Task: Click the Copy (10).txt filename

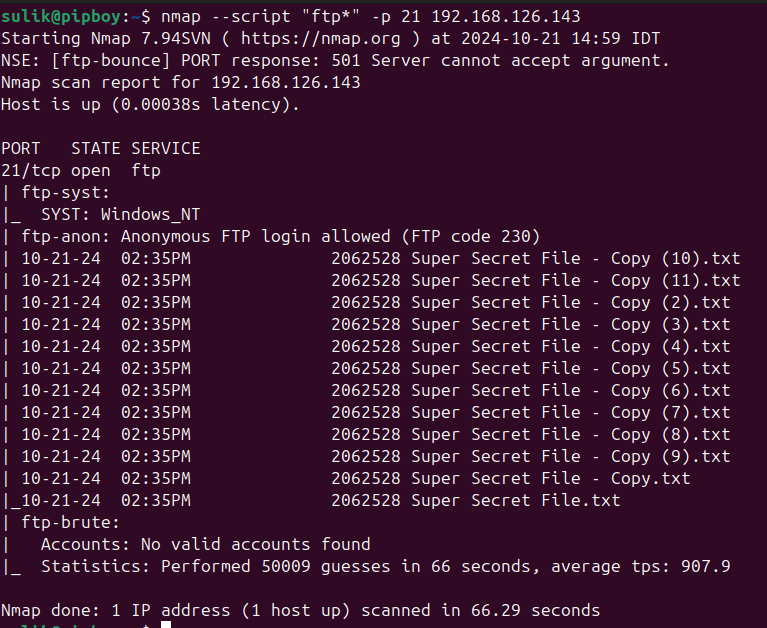Action: click(675, 258)
